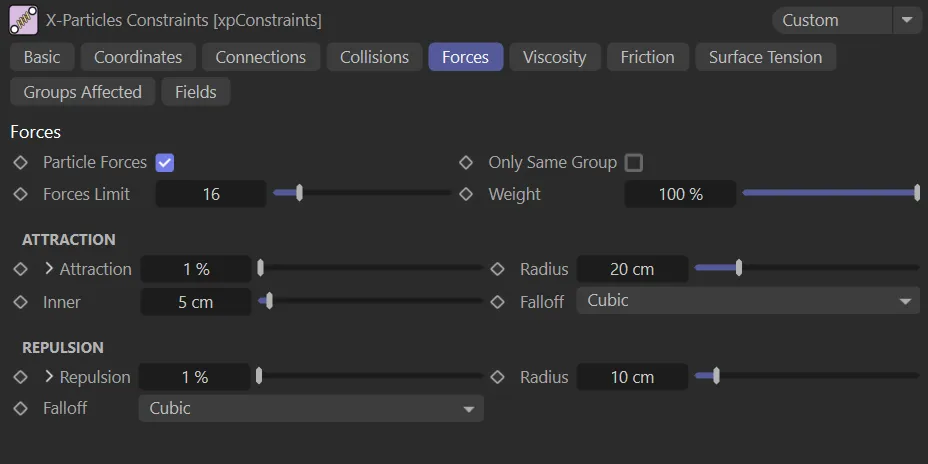The image size is (928, 464).
Task: Expand the Repulsion parameter arrow
Action: tap(49, 377)
